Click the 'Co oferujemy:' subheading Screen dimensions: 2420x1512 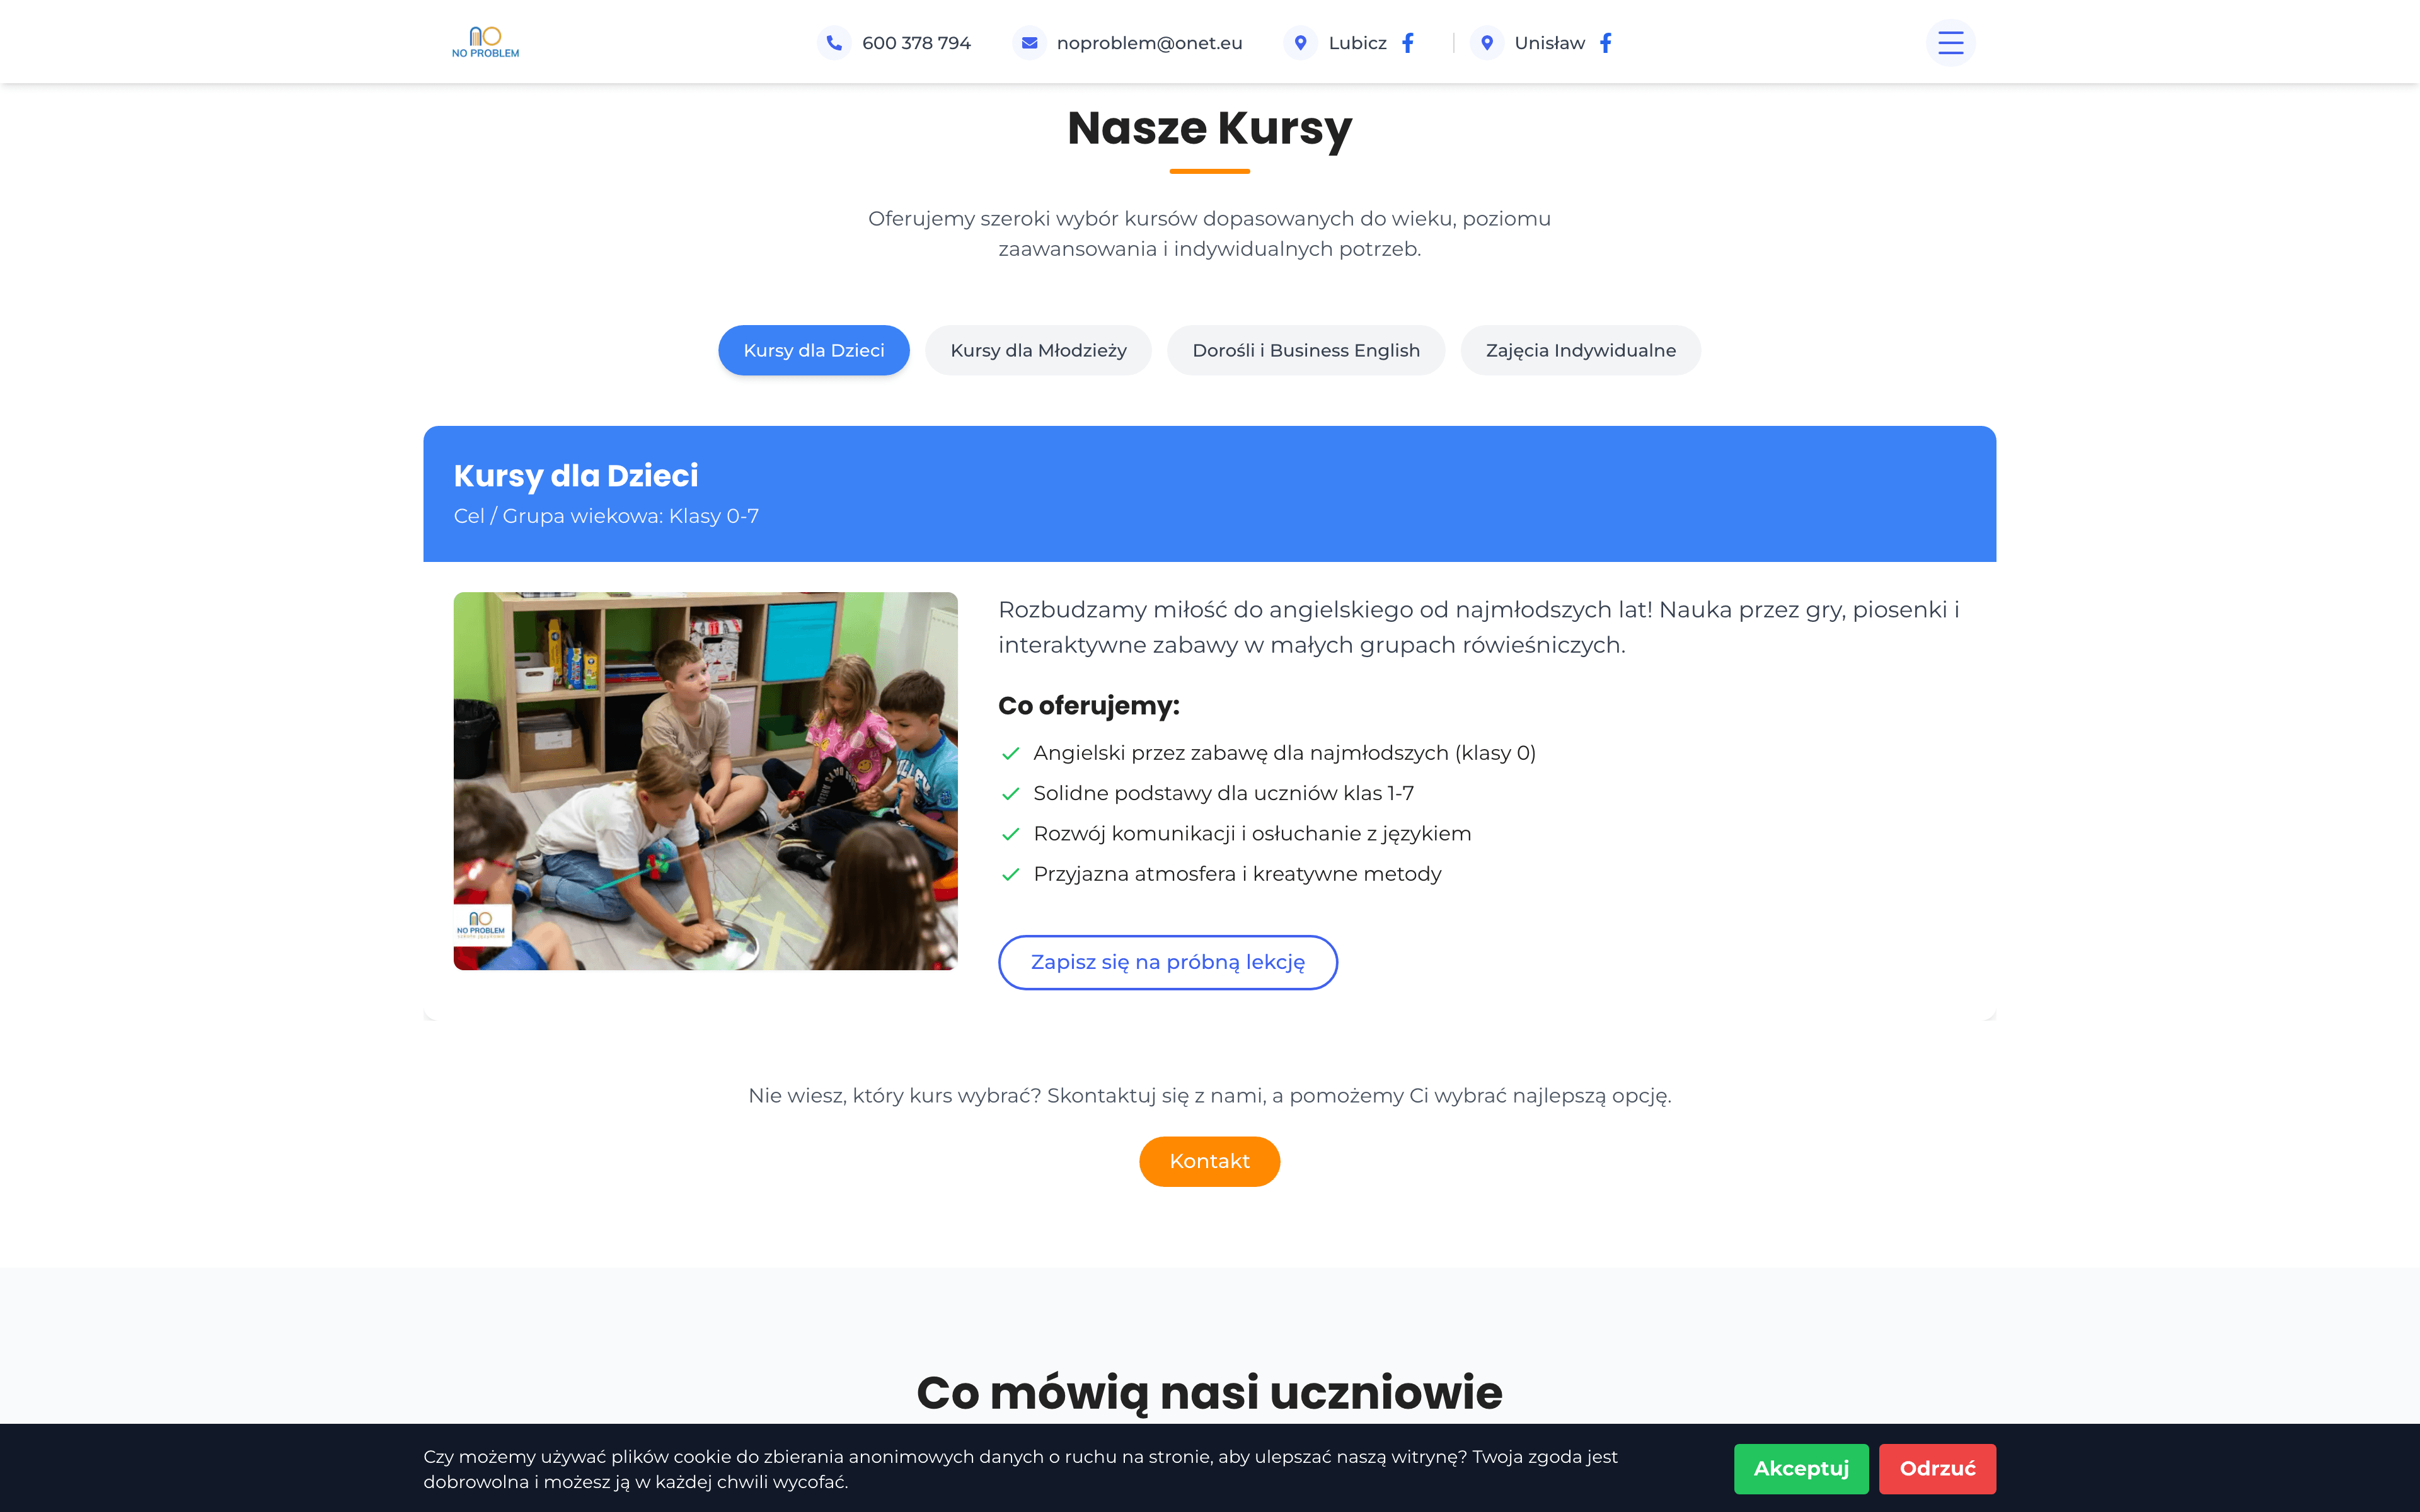click(1088, 705)
